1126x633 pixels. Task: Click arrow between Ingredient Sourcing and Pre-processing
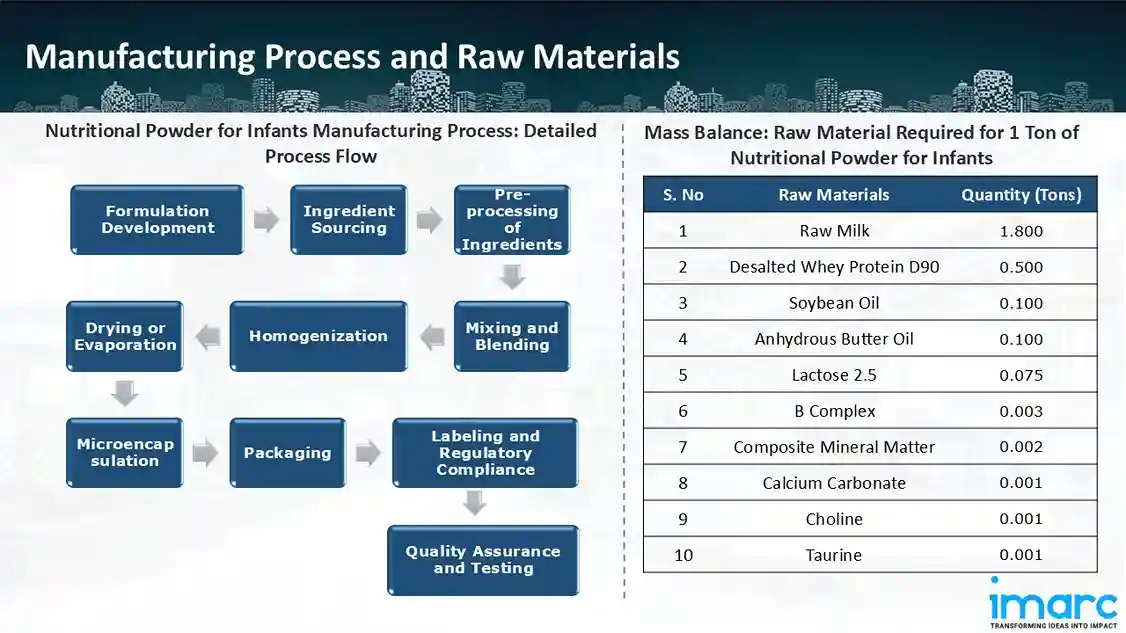[x=429, y=220]
